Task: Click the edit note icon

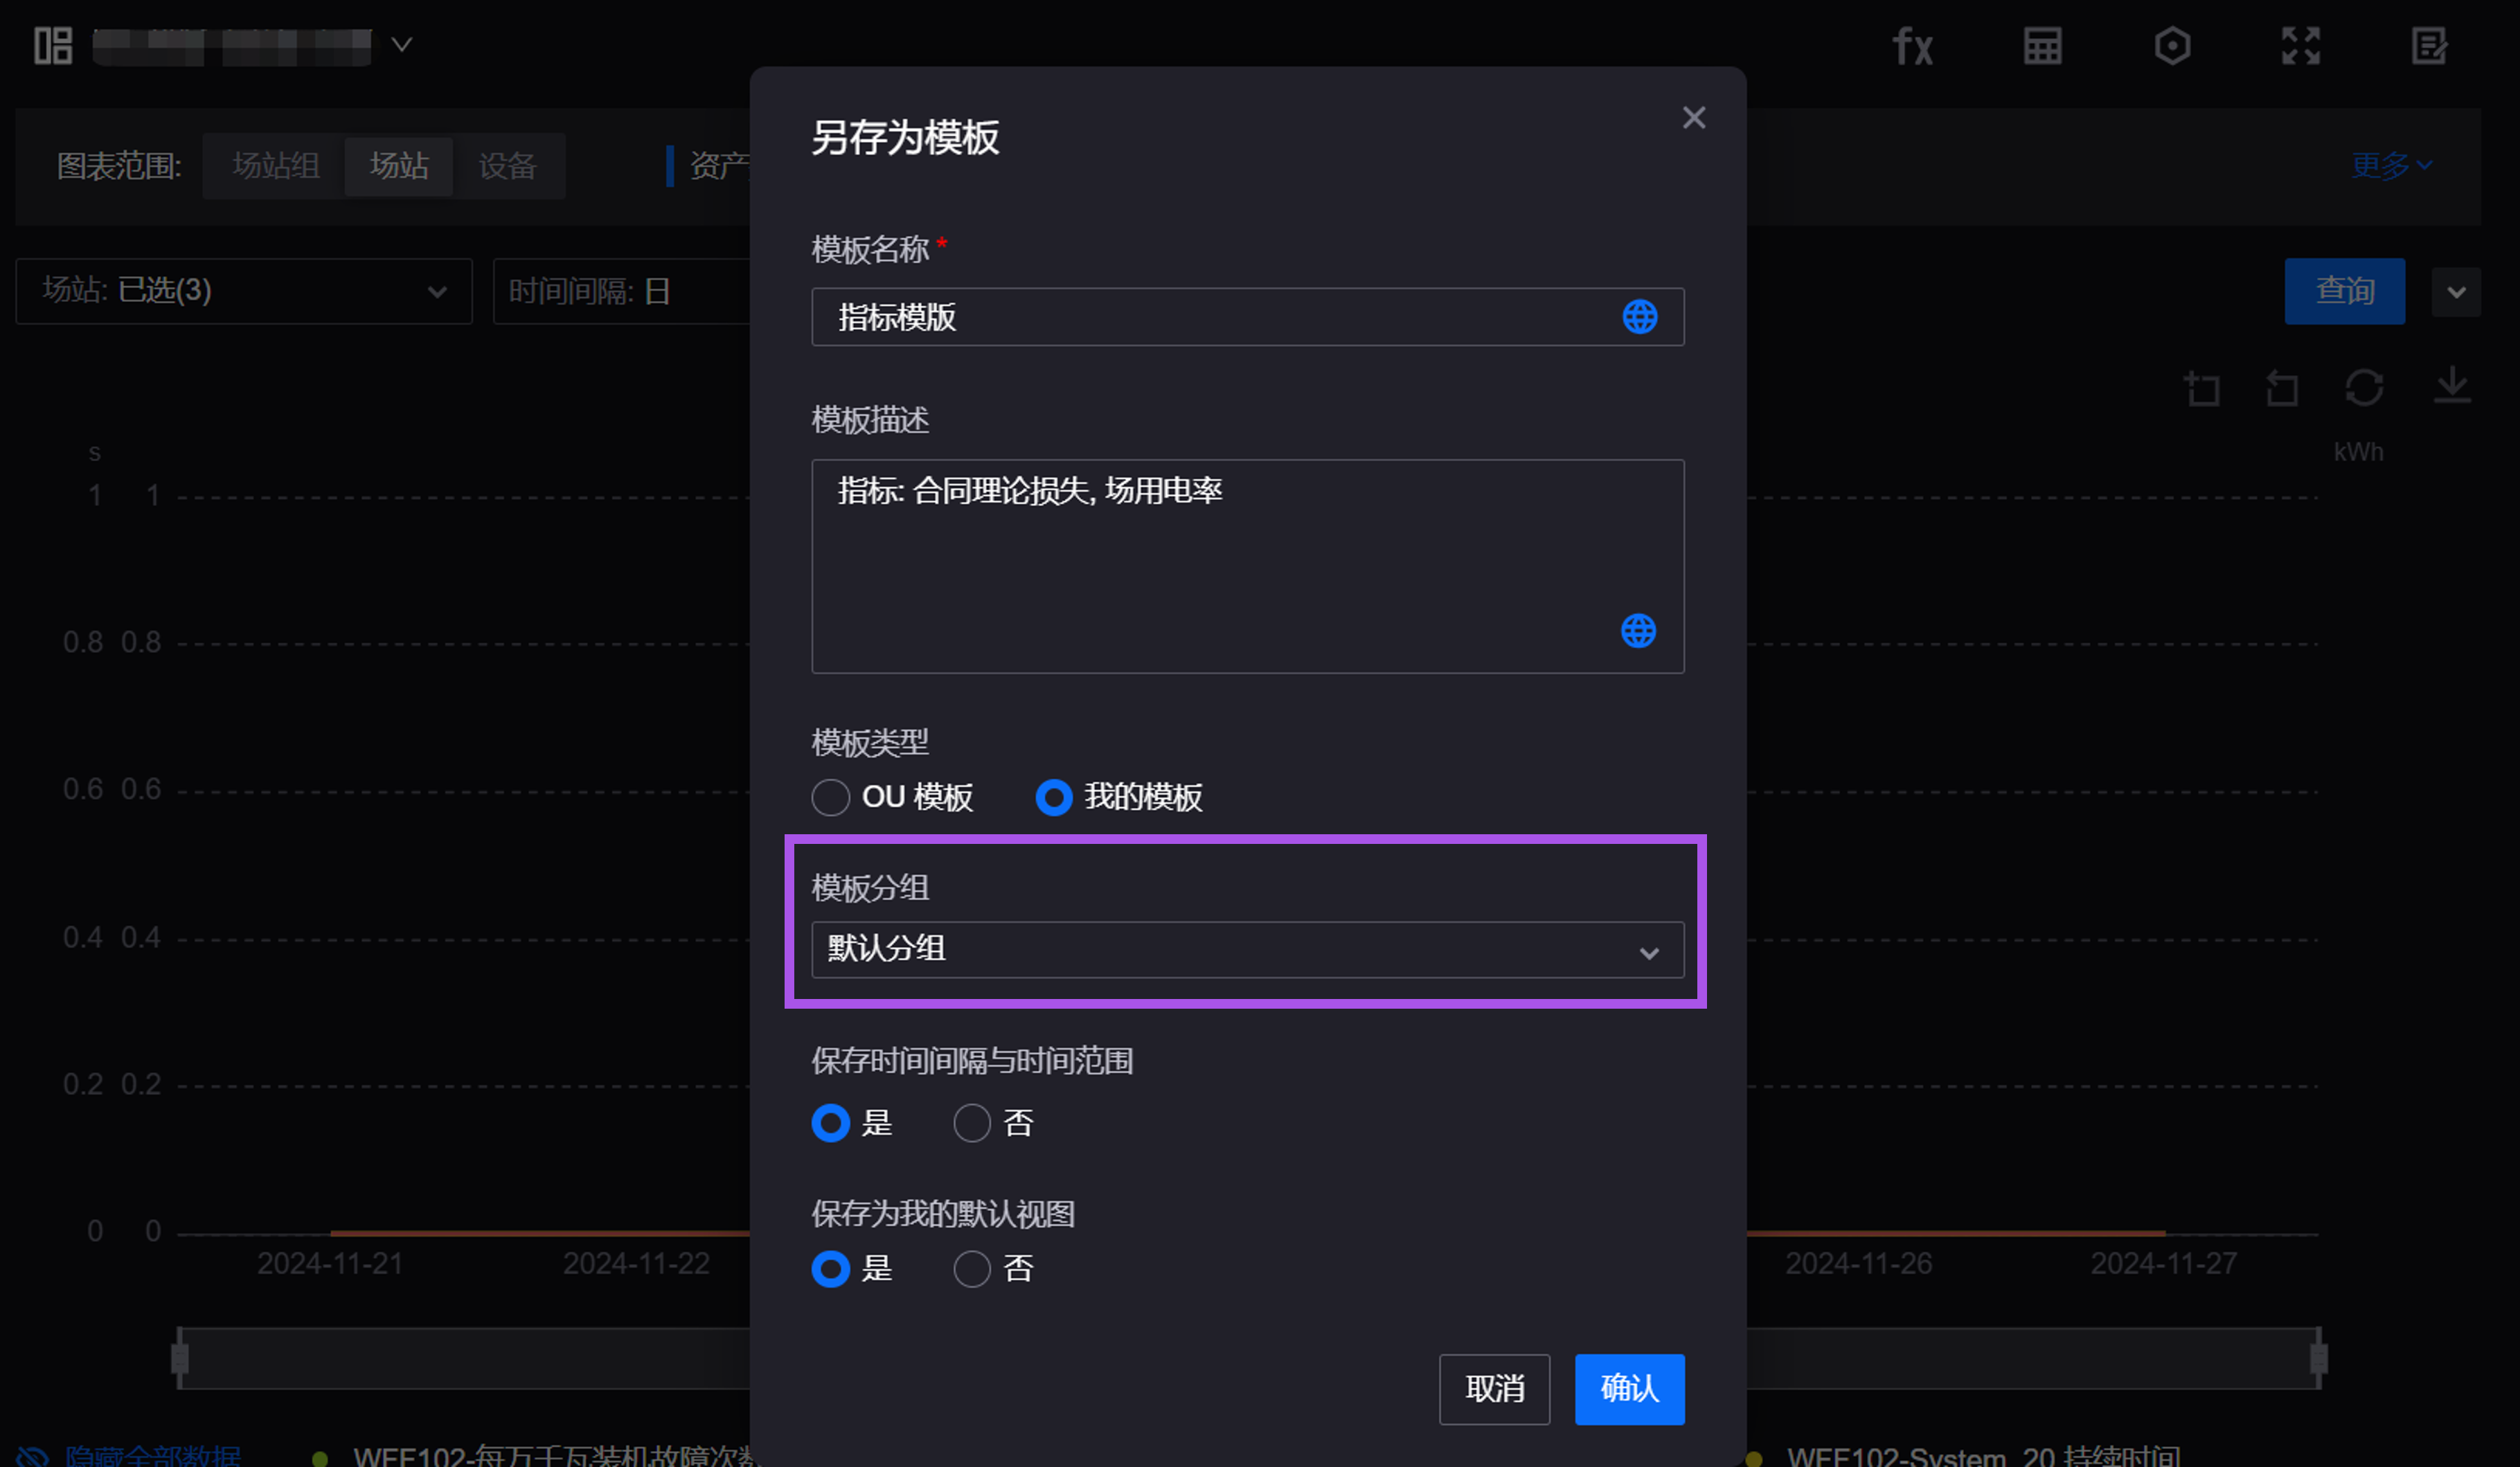Action: coord(2429,46)
